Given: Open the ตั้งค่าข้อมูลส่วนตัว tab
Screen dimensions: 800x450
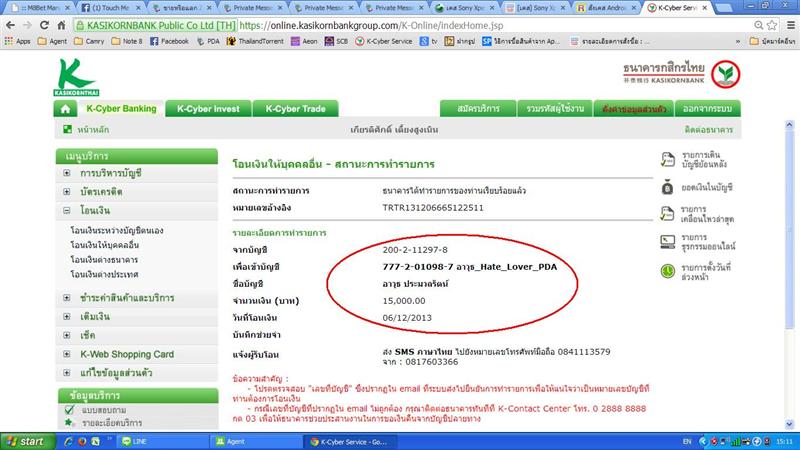Looking at the screenshot, I should coord(634,109).
